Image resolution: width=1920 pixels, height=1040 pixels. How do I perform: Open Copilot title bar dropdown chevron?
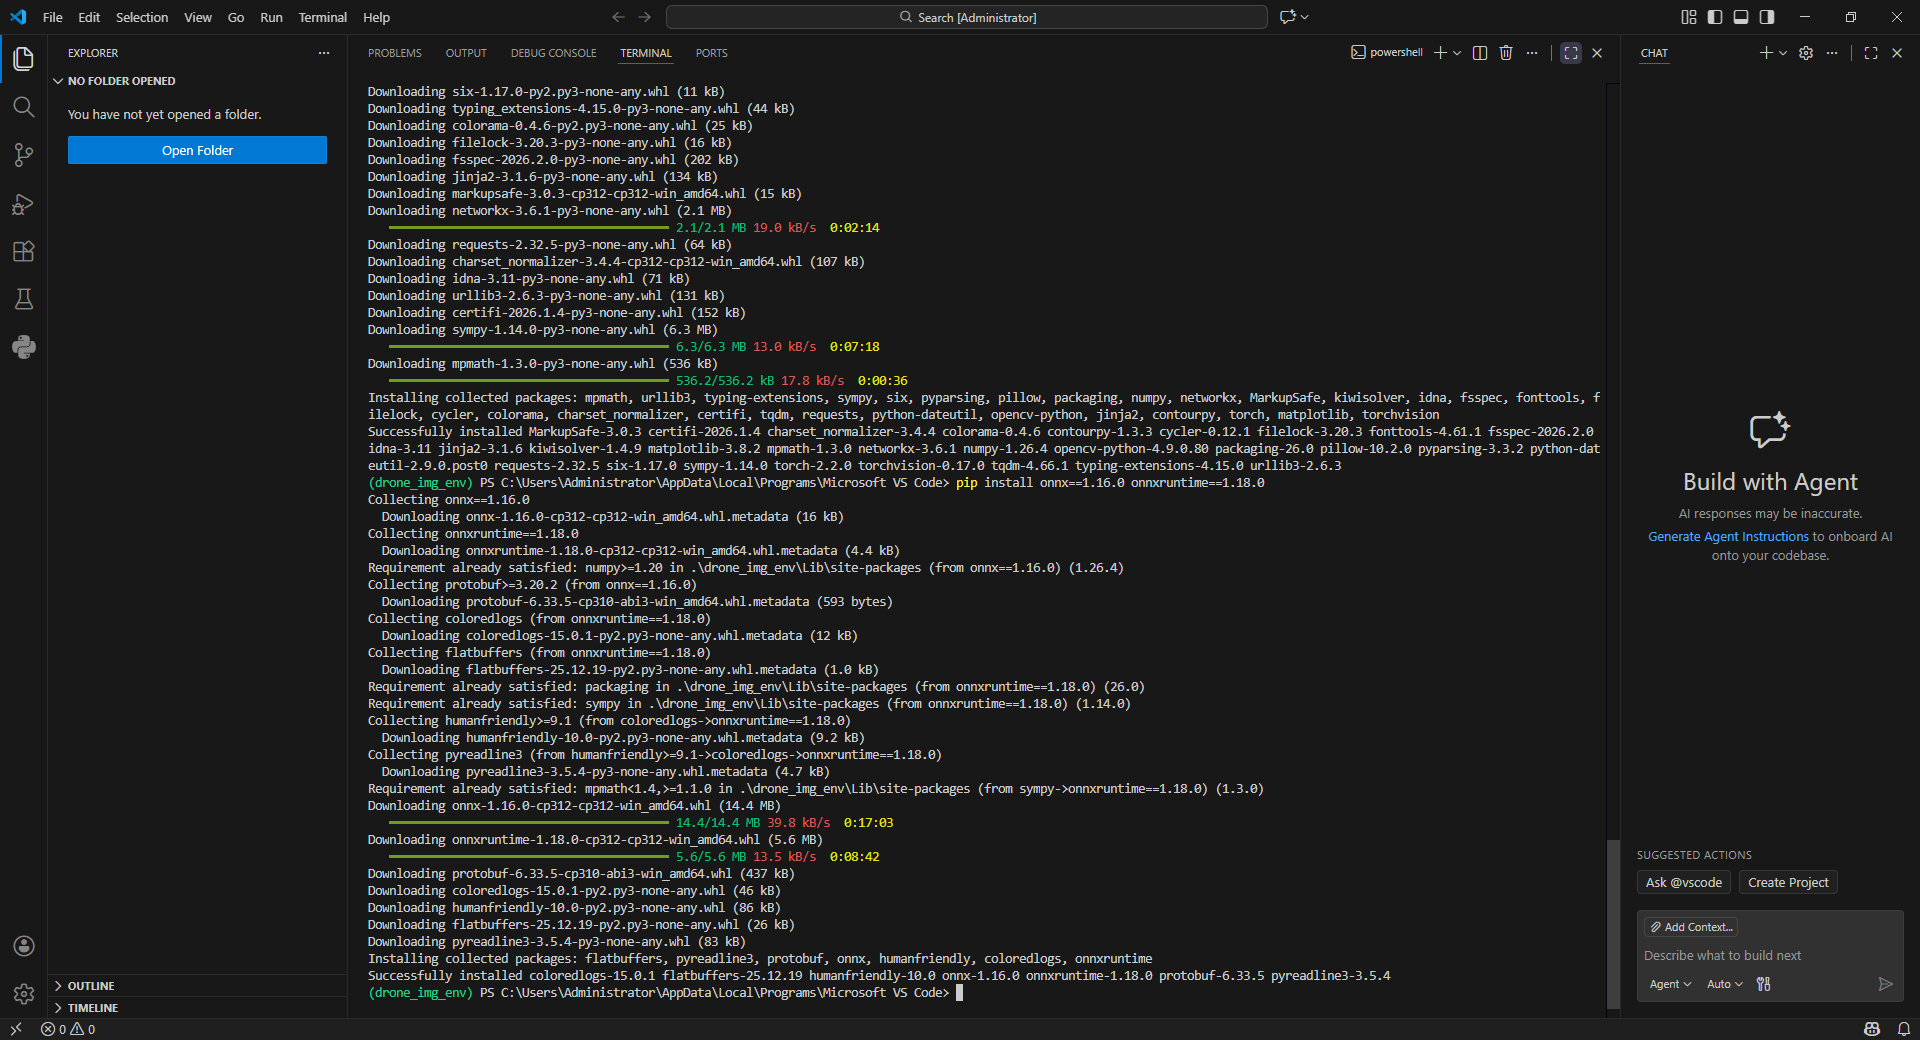coord(1305,17)
